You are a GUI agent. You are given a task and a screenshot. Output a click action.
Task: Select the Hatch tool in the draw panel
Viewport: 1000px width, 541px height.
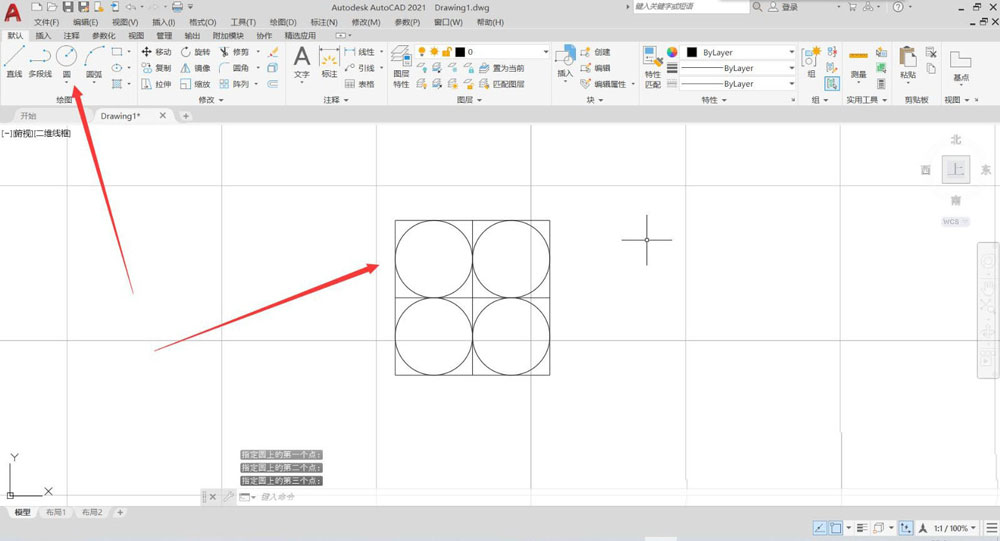[117, 84]
